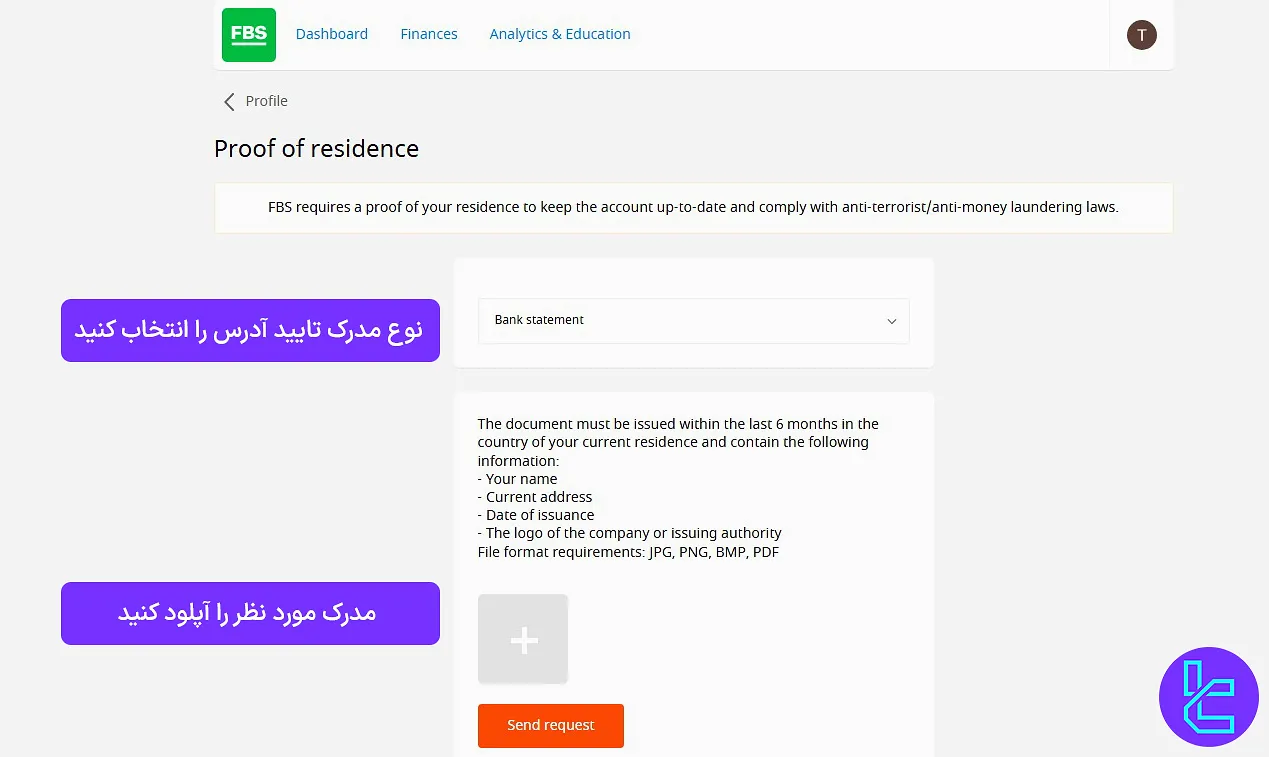Click the anti-money laundering notice banner
The width and height of the screenshot is (1269, 757).
(693, 207)
